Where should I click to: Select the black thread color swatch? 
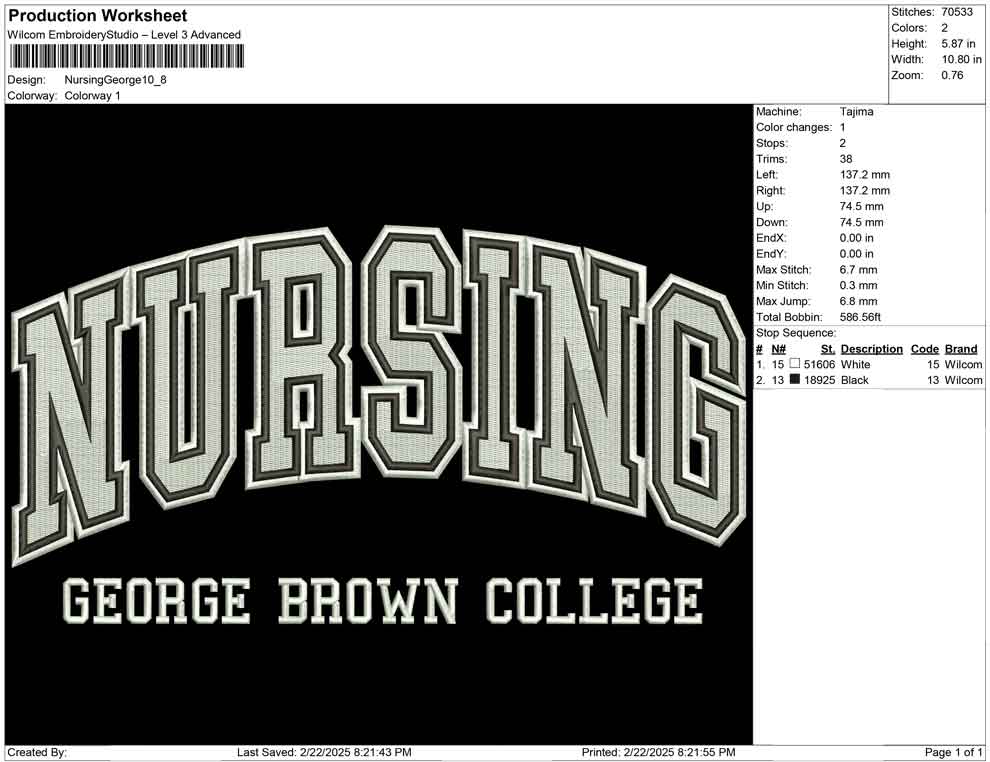795,379
